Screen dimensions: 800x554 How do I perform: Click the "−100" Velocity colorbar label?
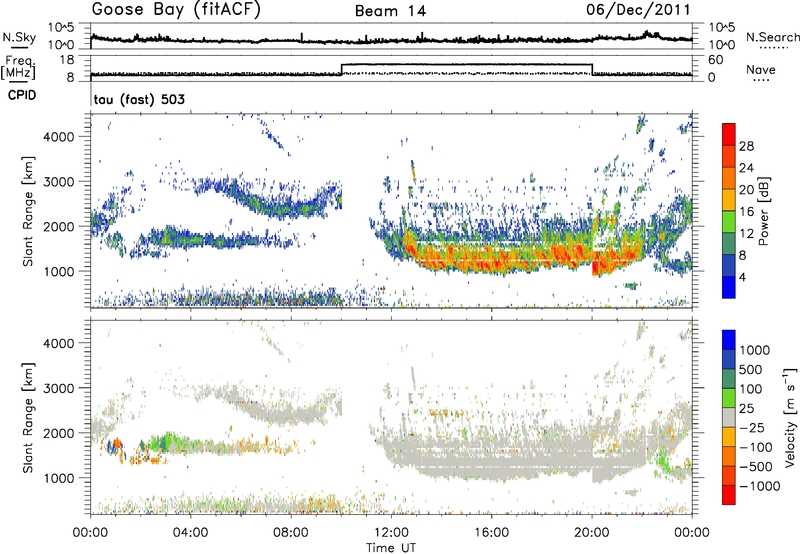click(x=756, y=447)
